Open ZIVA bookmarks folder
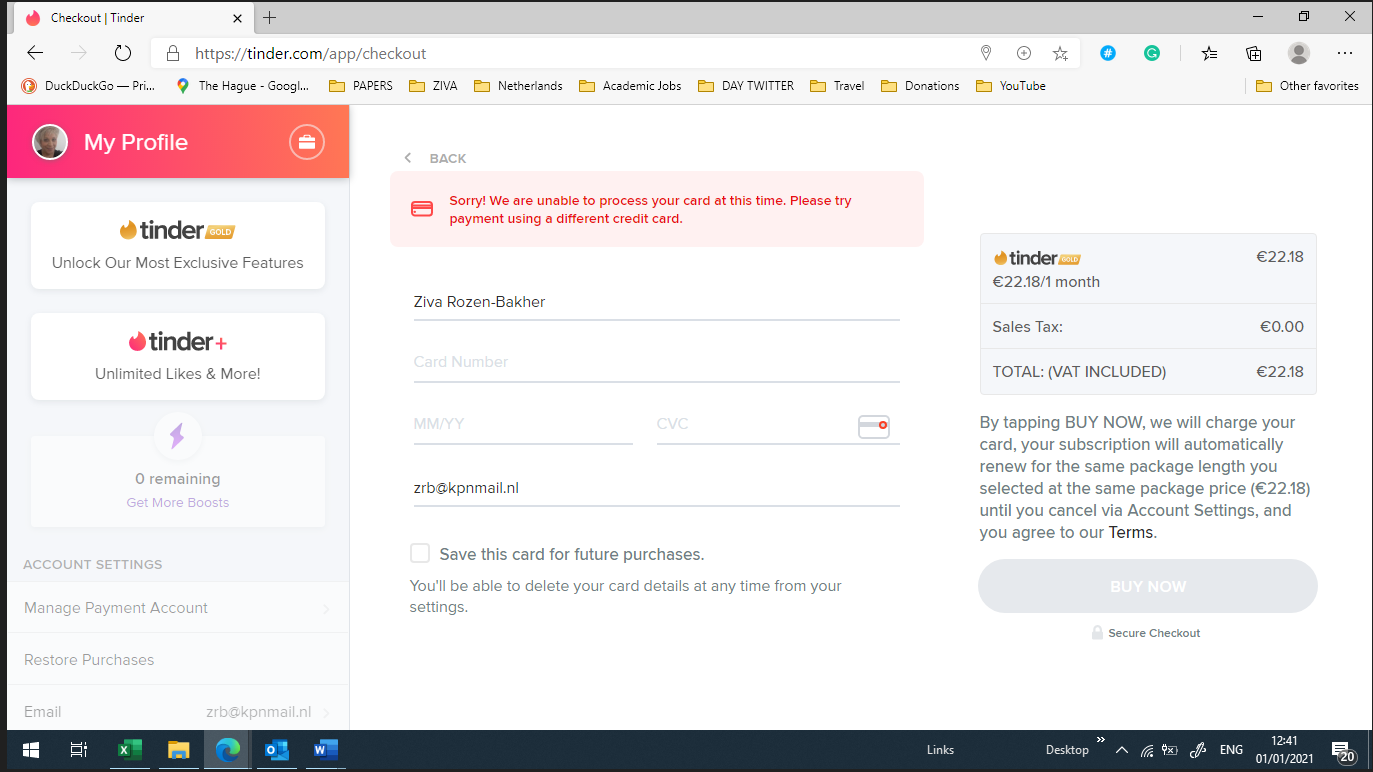The image size is (1373, 772). coord(433,86)
